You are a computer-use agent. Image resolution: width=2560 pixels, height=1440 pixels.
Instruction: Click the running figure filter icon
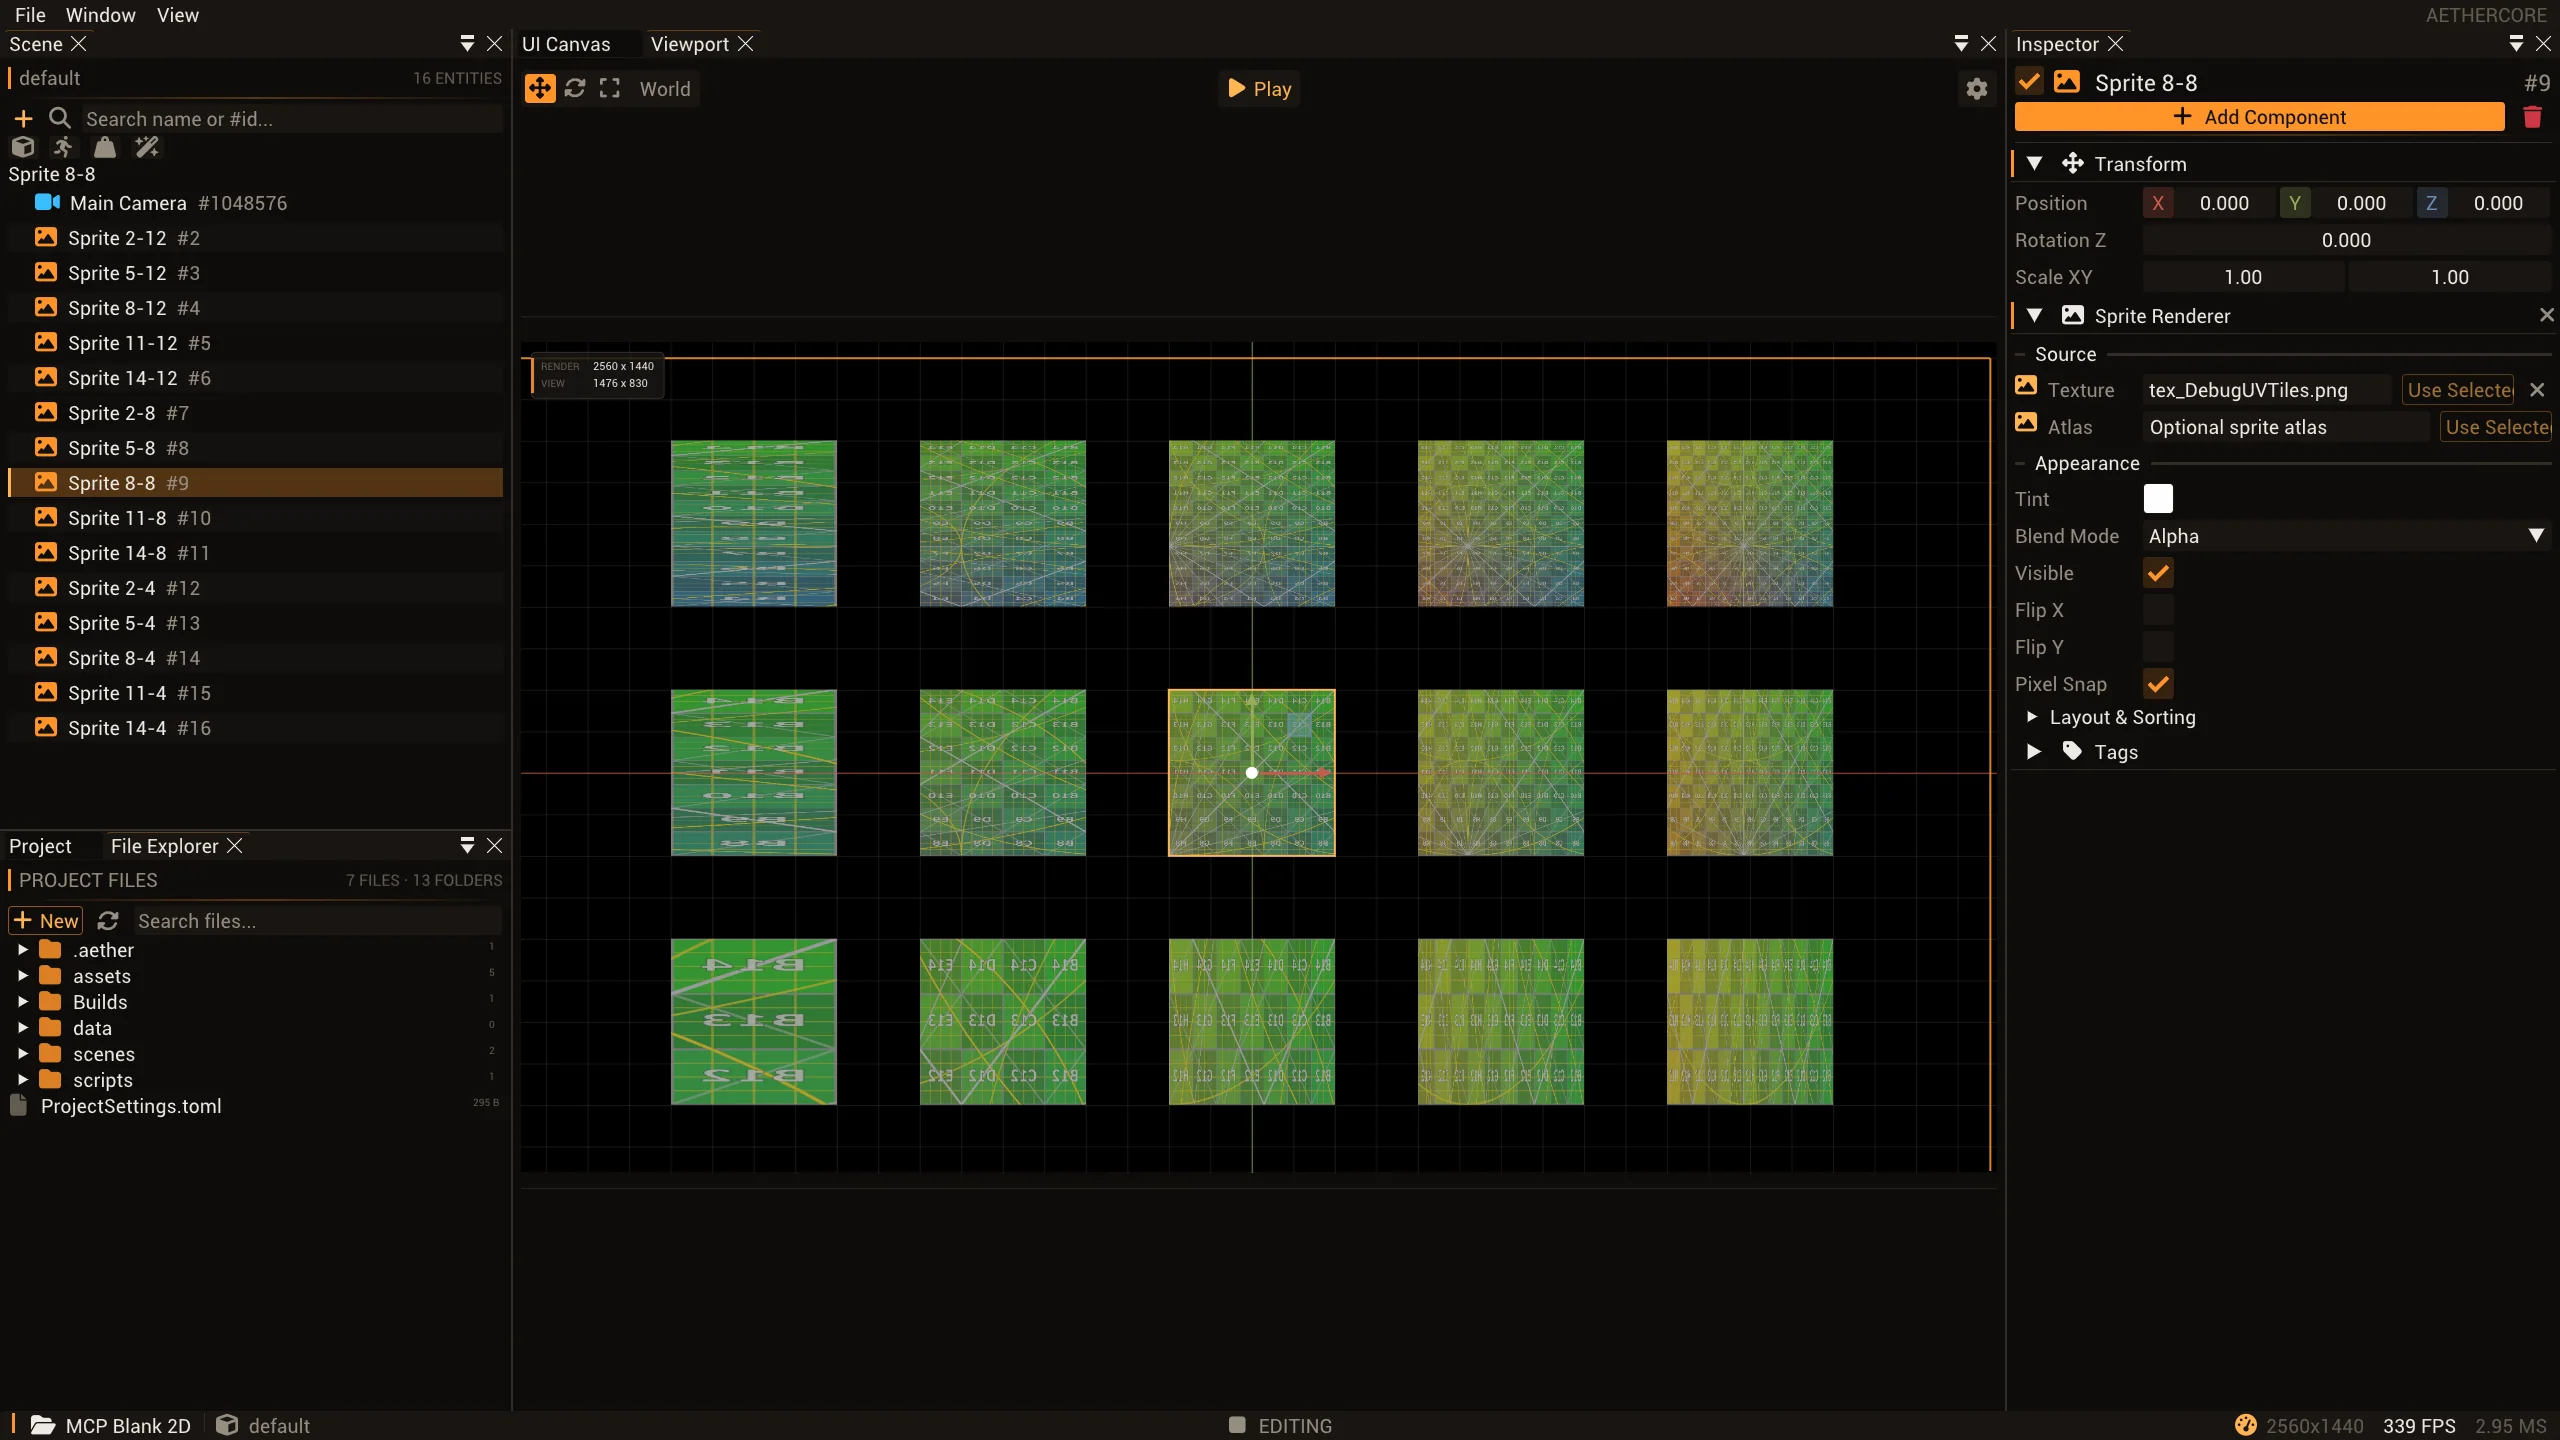[63, 147]
